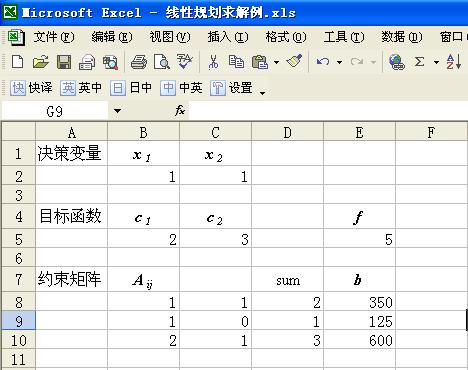Expand the Name Box dropdown arrow
468x370 pixels.
[117, 111]
